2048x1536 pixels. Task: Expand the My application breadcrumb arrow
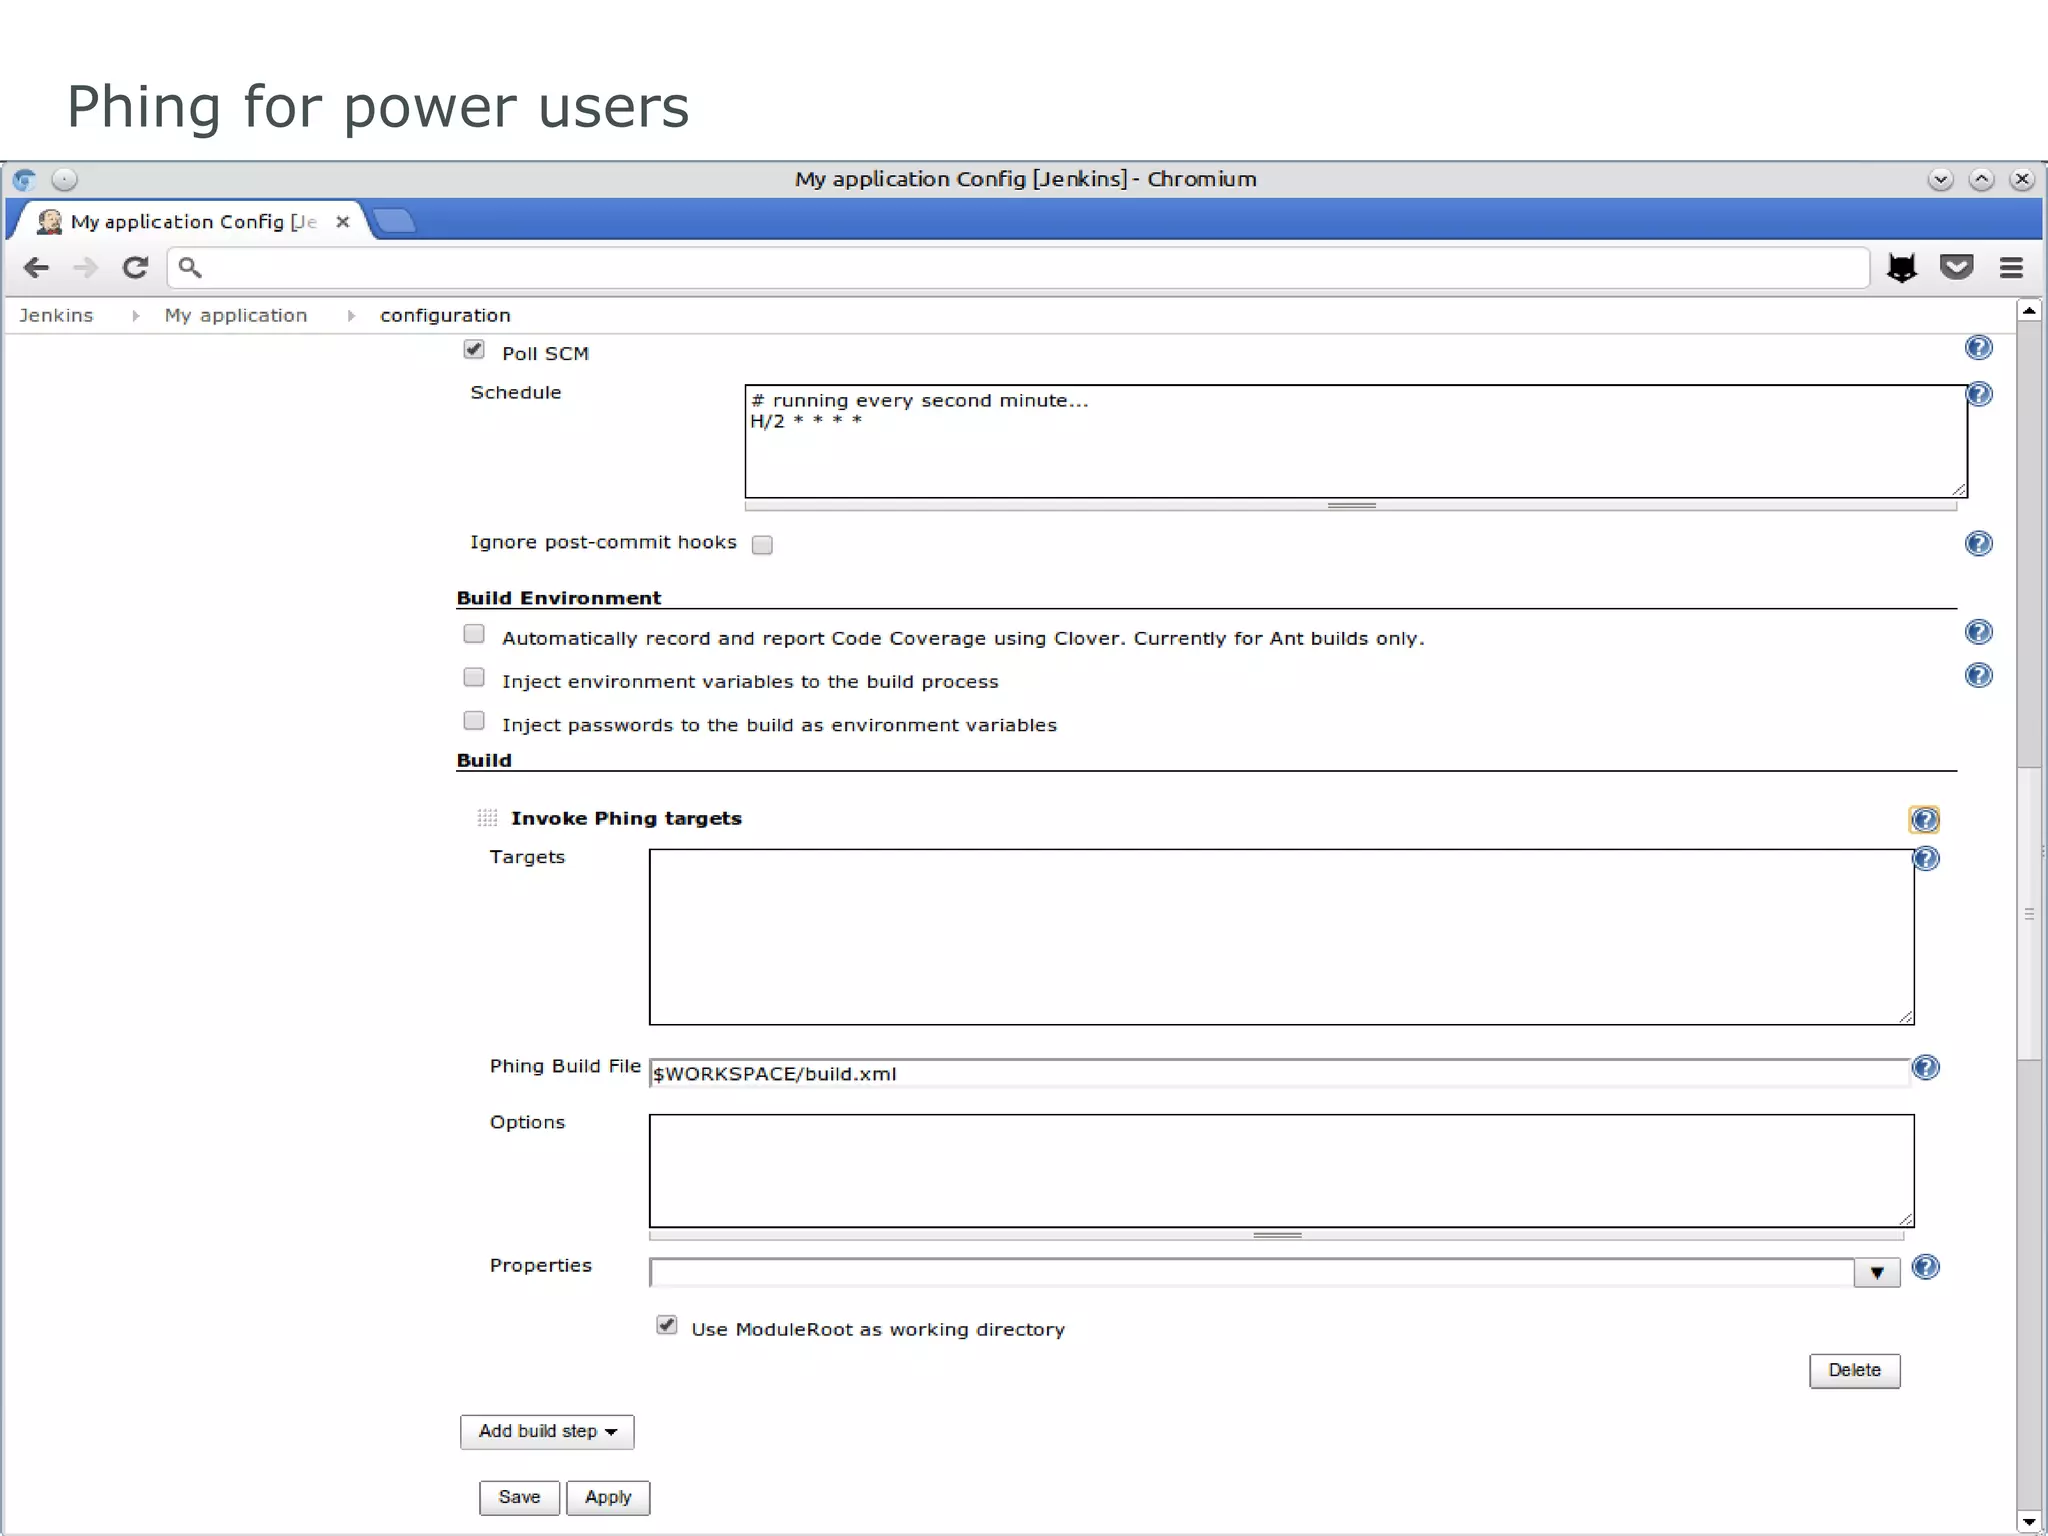(x=351, y=316)
